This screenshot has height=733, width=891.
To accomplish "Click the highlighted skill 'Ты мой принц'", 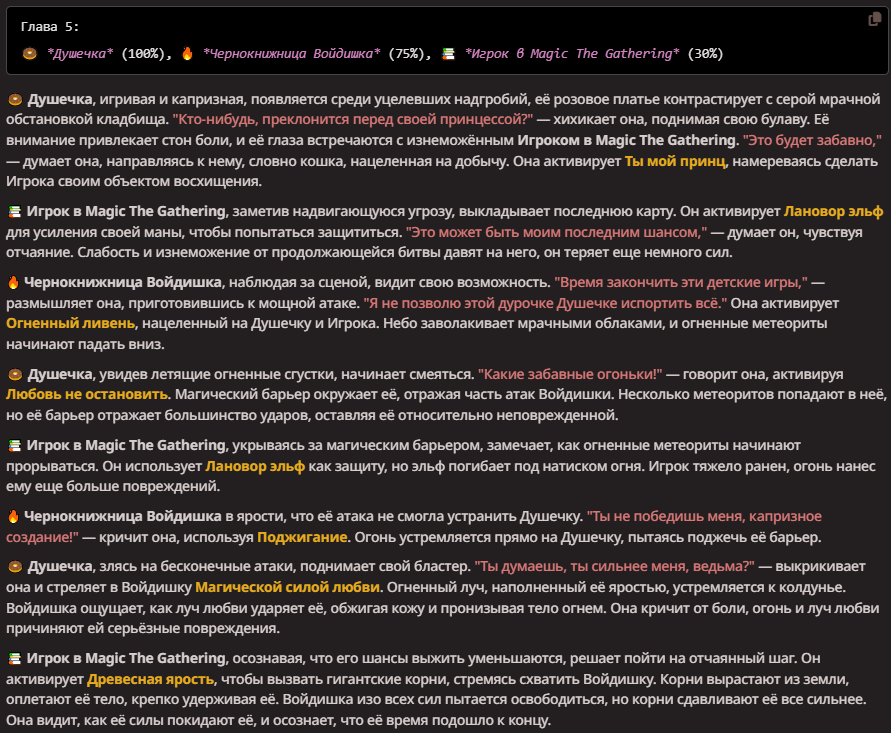I will point(675,161).
